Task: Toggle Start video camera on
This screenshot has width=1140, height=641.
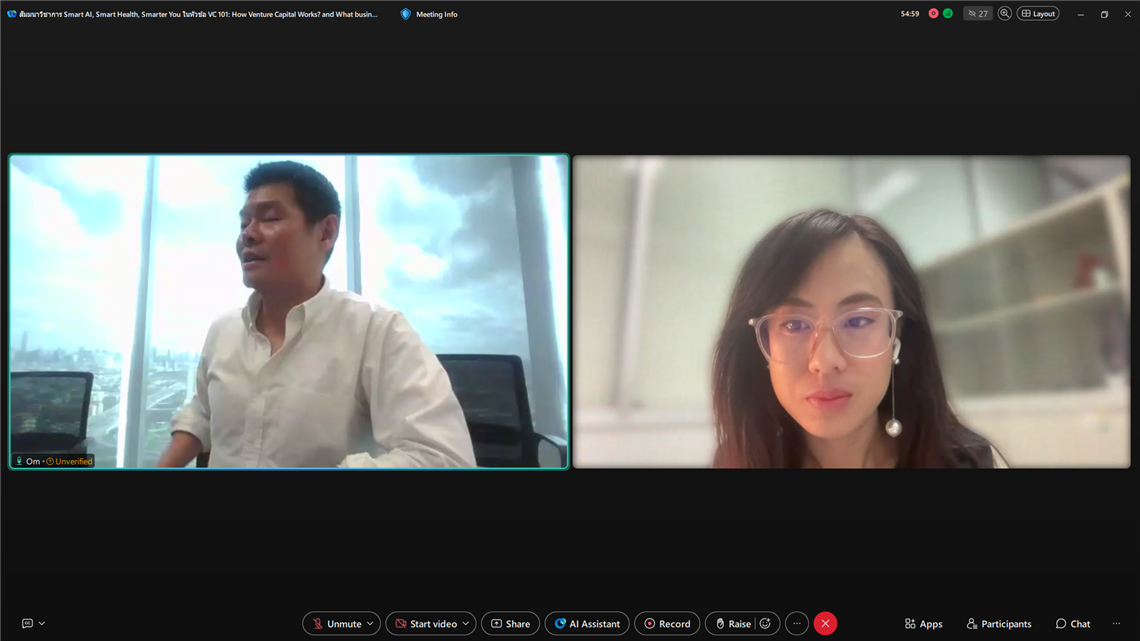Action: pos(424,624)
